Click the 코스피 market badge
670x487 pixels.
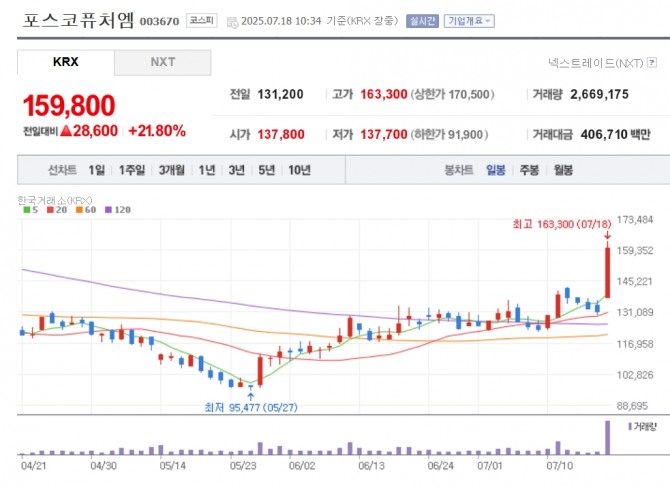[201, 21]
